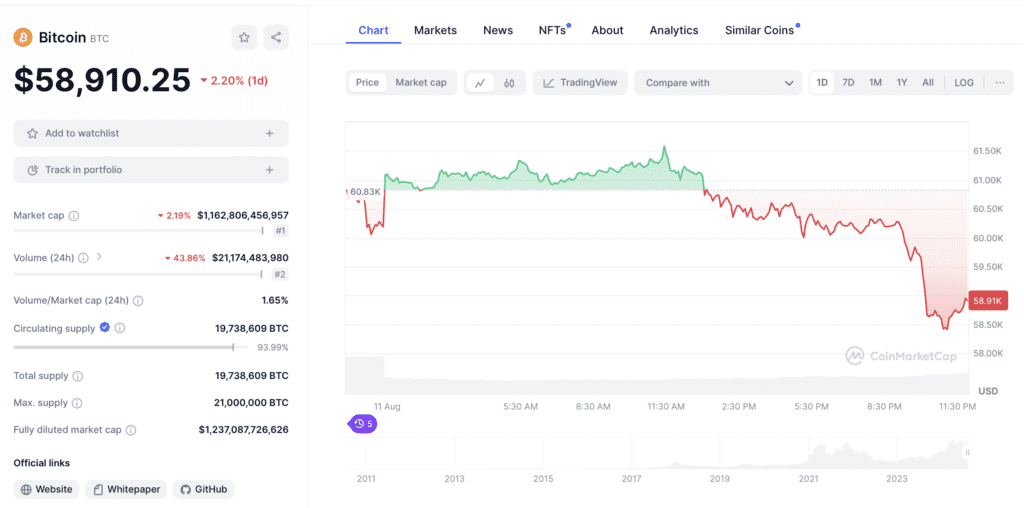Viewport: 1024px width, 508px height.
Task: Select the 7D time range
Action: pyautogui.click(x=848, y=82)
